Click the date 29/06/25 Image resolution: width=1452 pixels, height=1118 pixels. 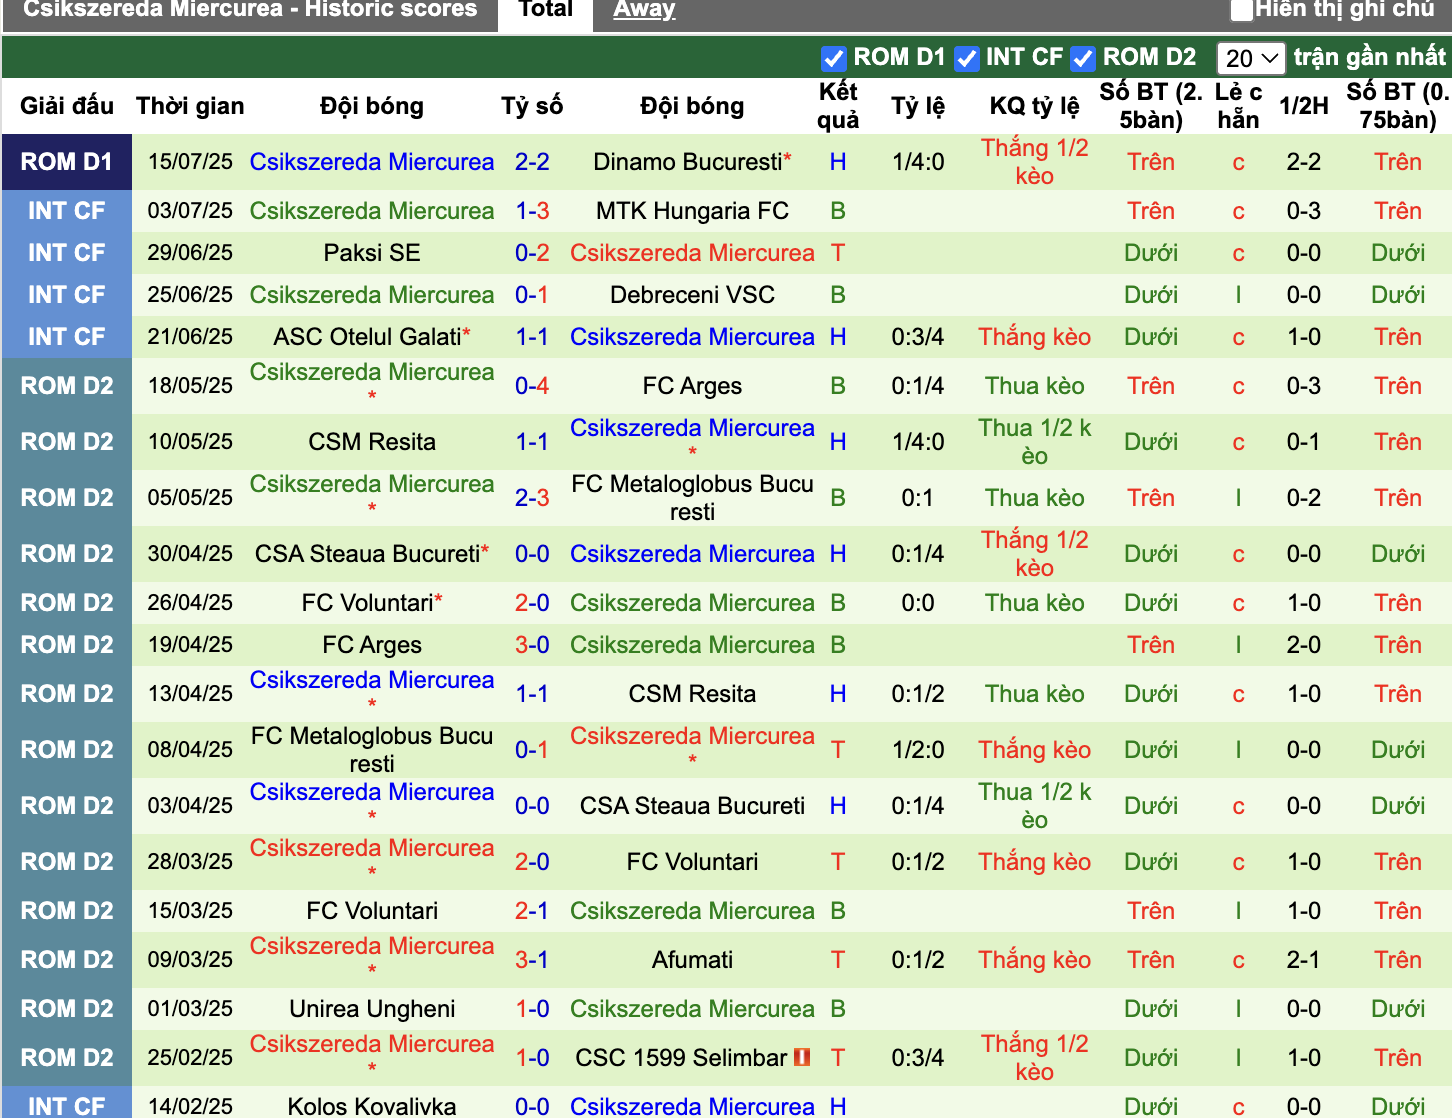click(190, 253)
